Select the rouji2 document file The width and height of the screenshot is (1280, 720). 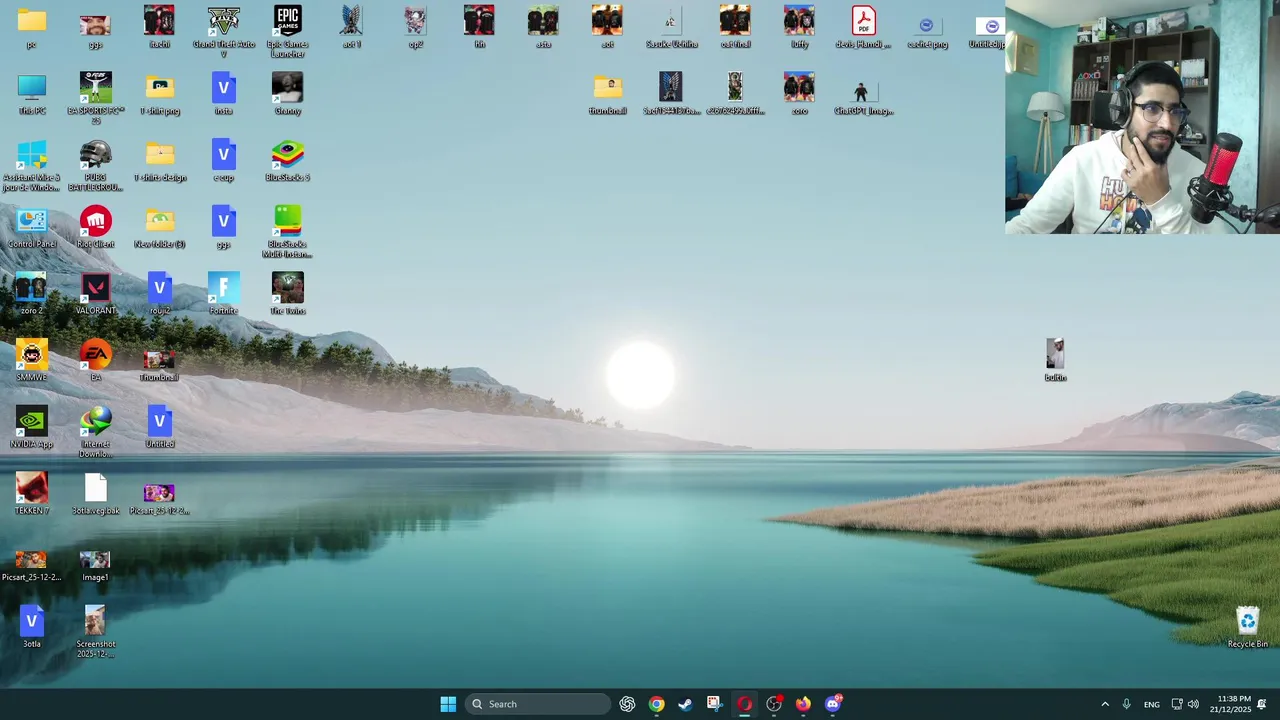click(160, 294)
